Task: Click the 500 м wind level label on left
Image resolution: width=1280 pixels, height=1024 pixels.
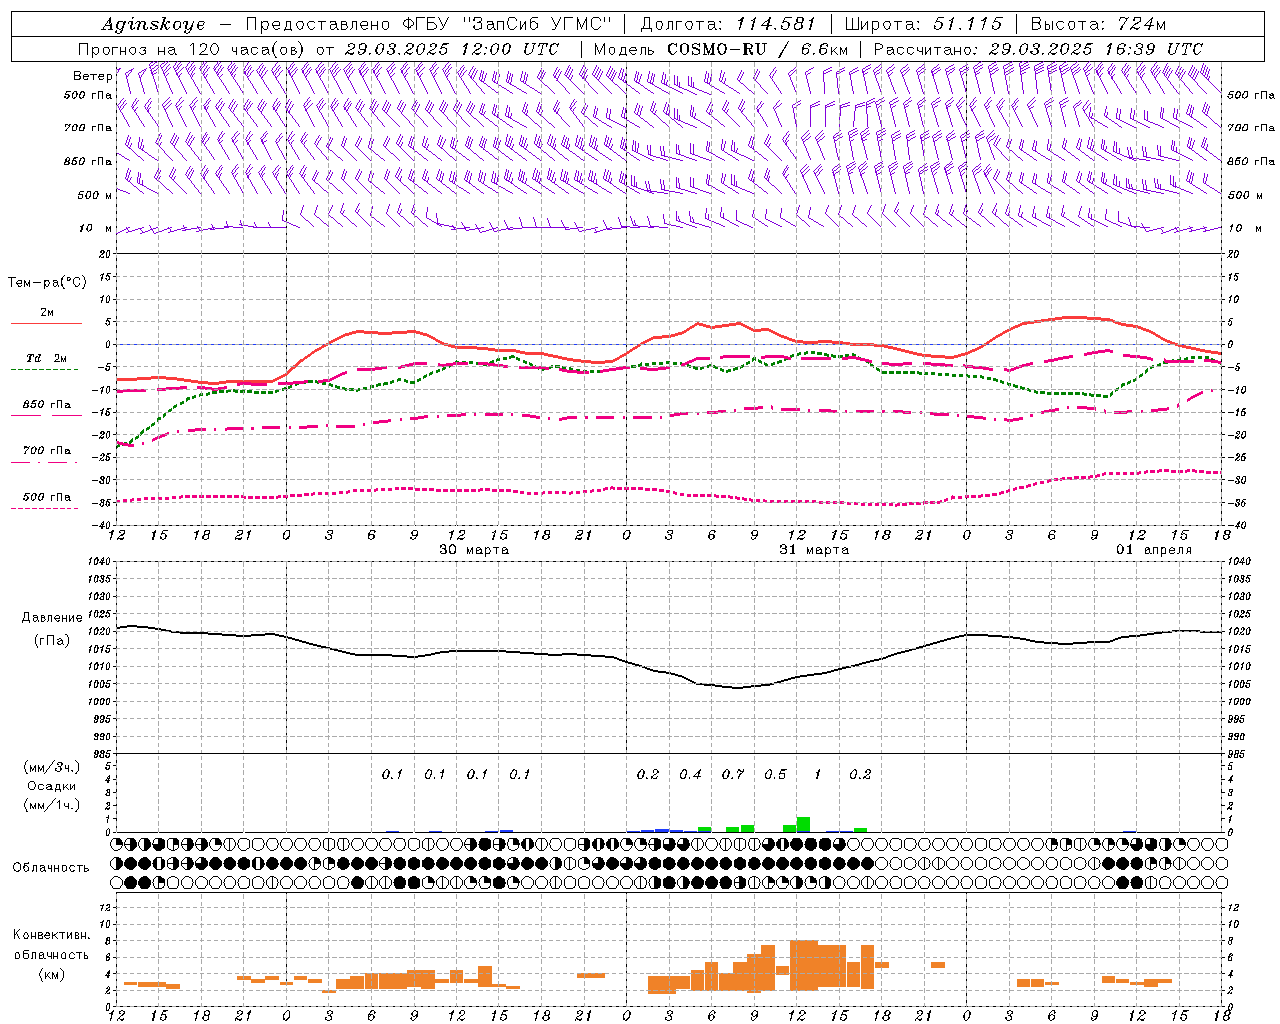Action: [x=95, y=195]
